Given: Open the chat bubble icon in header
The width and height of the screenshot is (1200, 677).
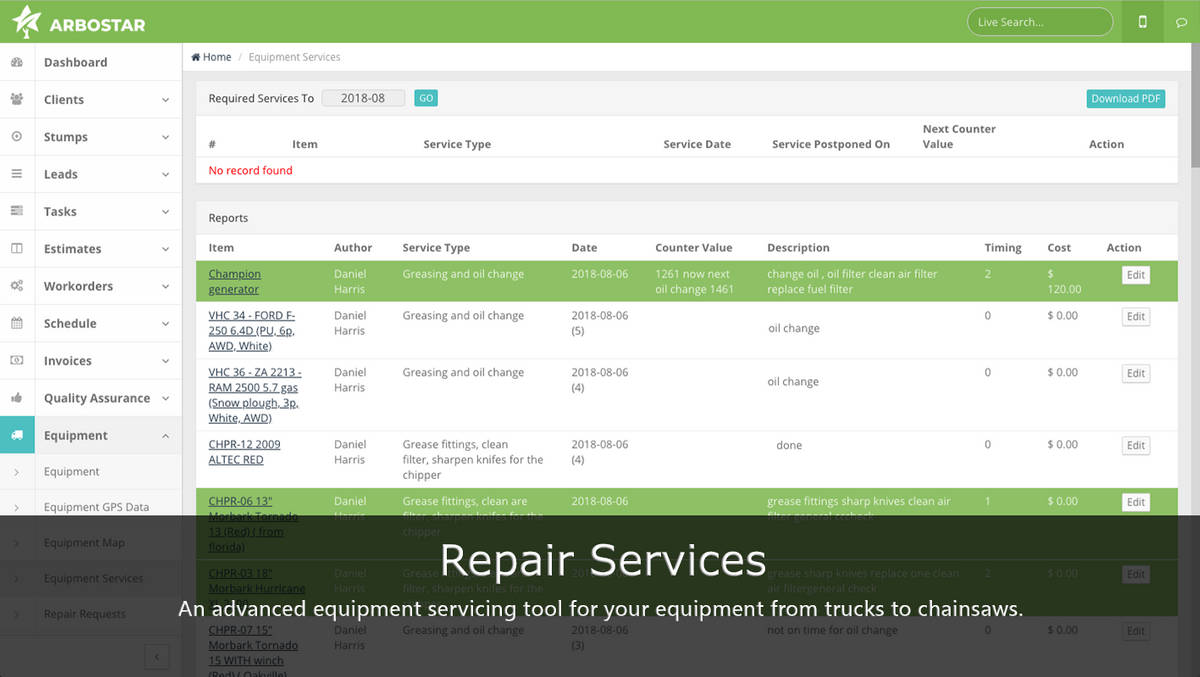Looking at the screenshot, I should [1181, 22].
